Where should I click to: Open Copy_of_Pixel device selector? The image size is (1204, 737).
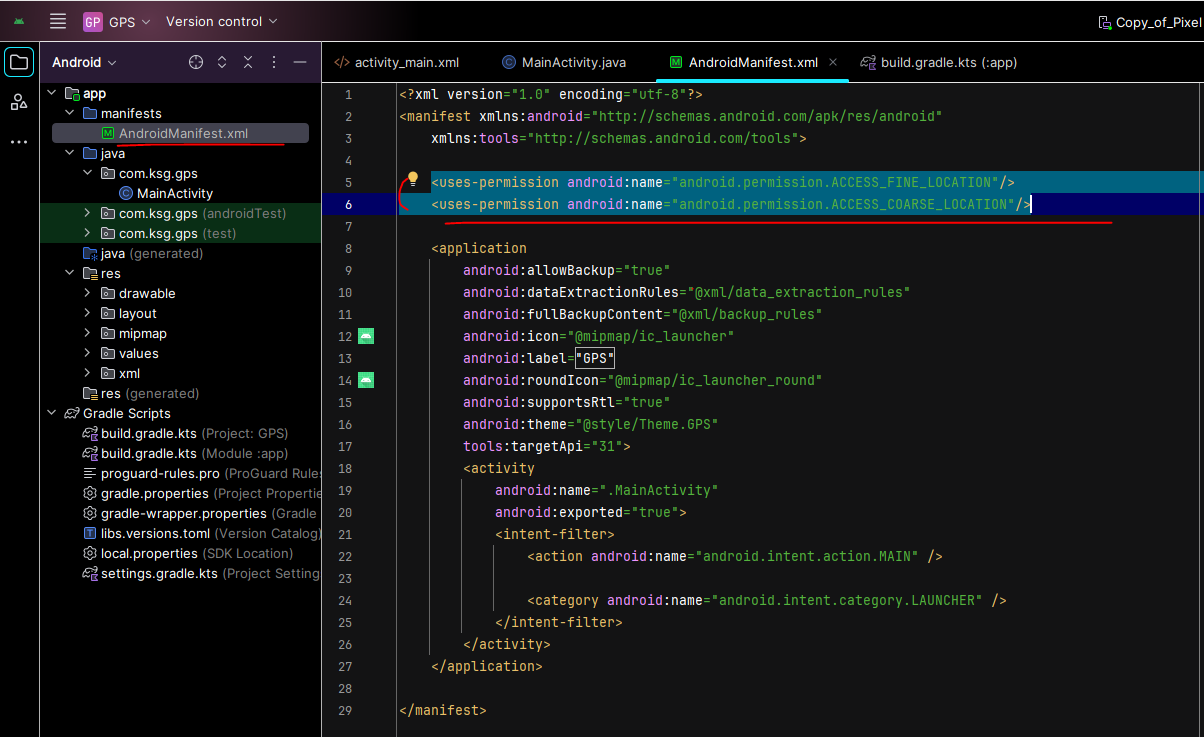1150,21
